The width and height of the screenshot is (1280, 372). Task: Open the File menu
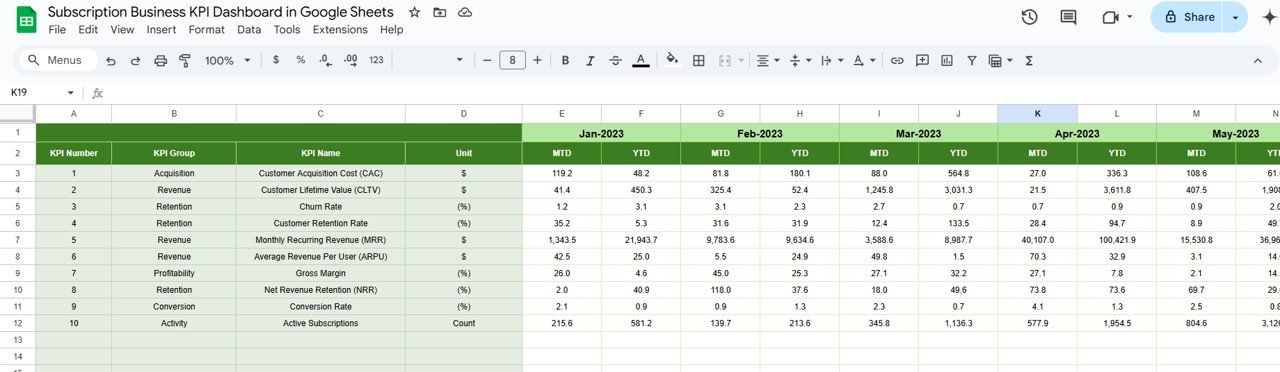click(x=57, y=30)
